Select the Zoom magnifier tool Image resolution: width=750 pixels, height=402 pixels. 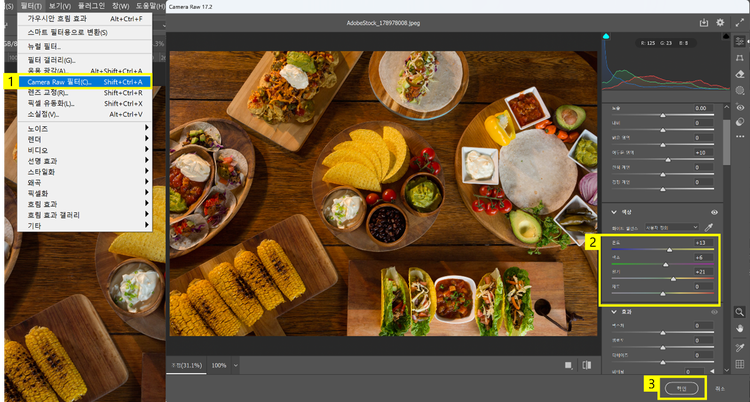point(739,313)
